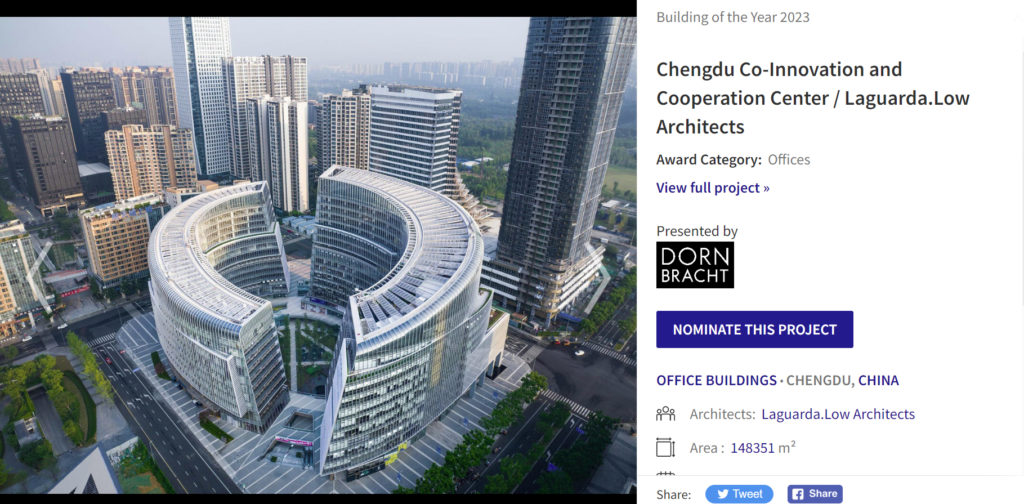
Task: Share on Twitter via Tweet button
Action: point(739,494)
